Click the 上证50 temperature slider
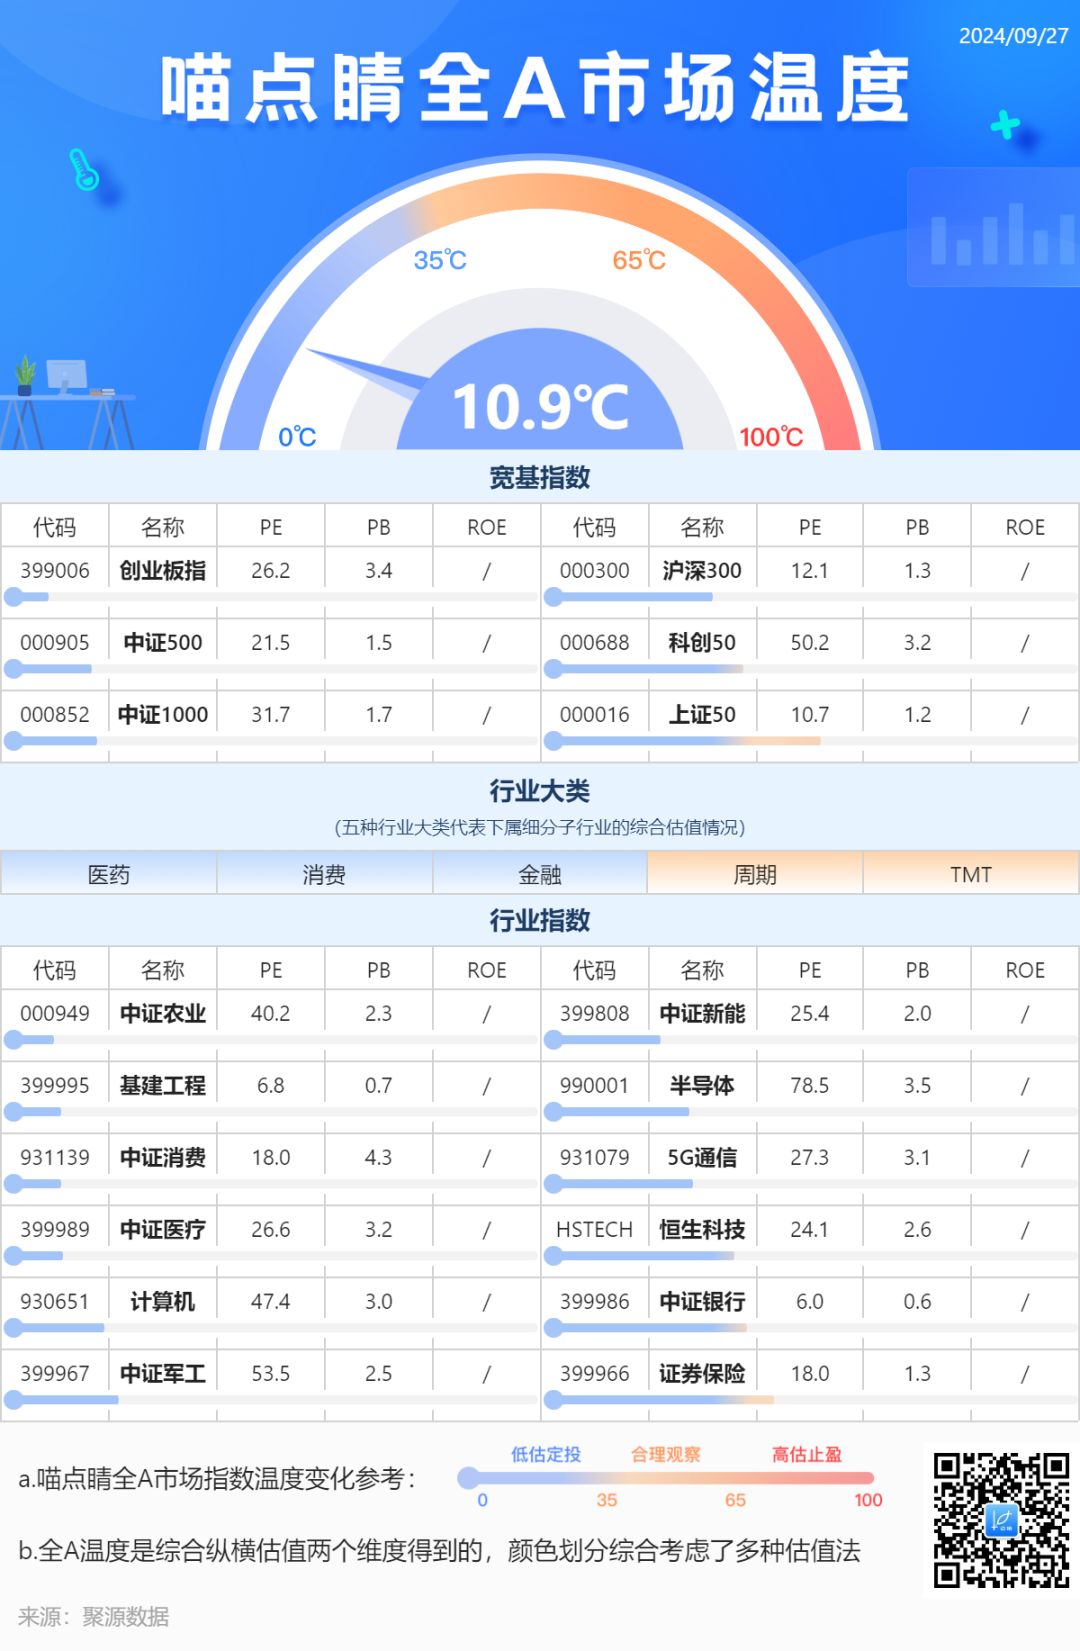The height and width of the screenshot is (1651, 1080). tap(810, 741)
